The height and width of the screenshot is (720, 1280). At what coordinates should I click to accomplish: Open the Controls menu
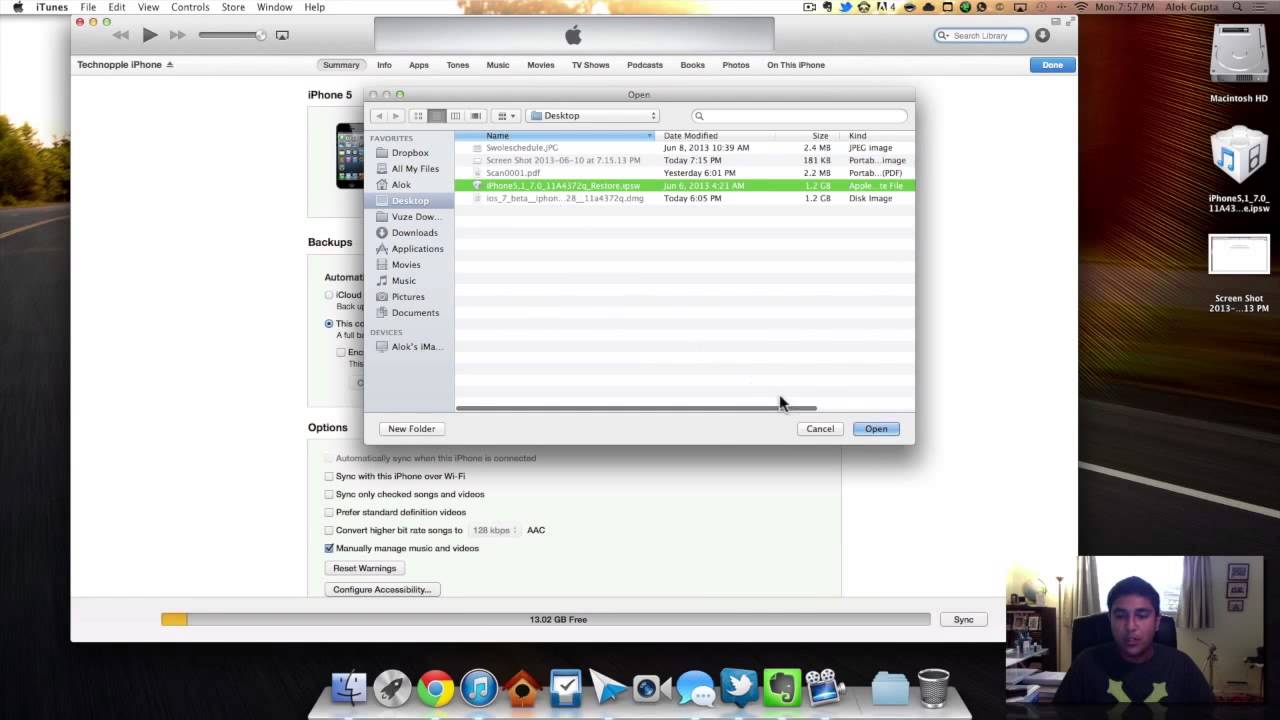coord(190,7)
